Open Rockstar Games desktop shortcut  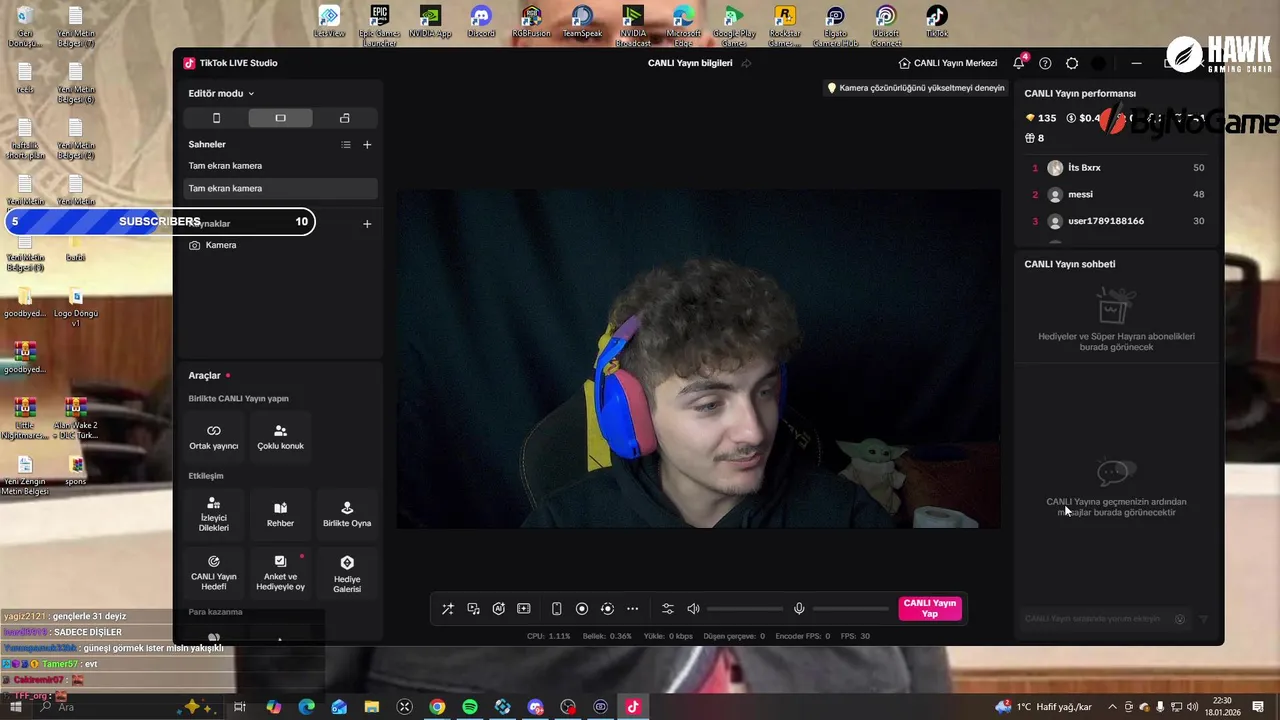(x=785, y=27)
